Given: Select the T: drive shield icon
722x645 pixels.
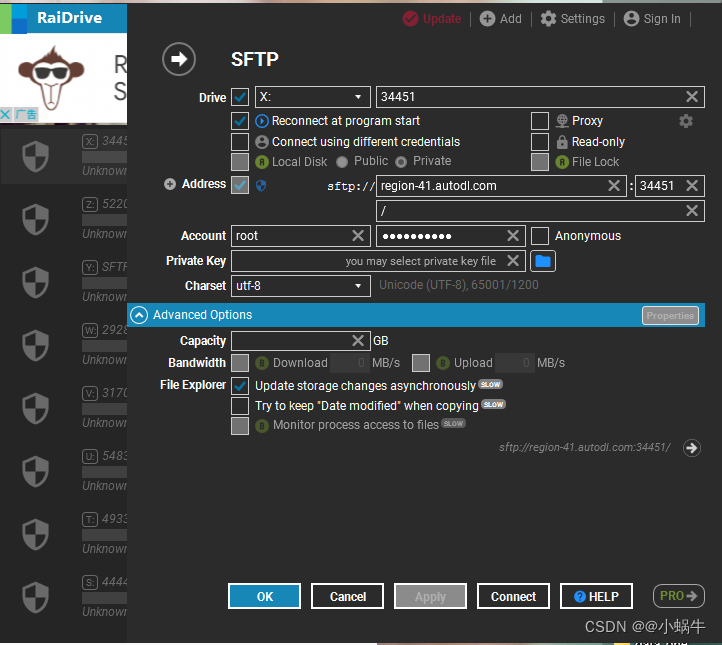Looking at the screenshot, I should 35,535.
